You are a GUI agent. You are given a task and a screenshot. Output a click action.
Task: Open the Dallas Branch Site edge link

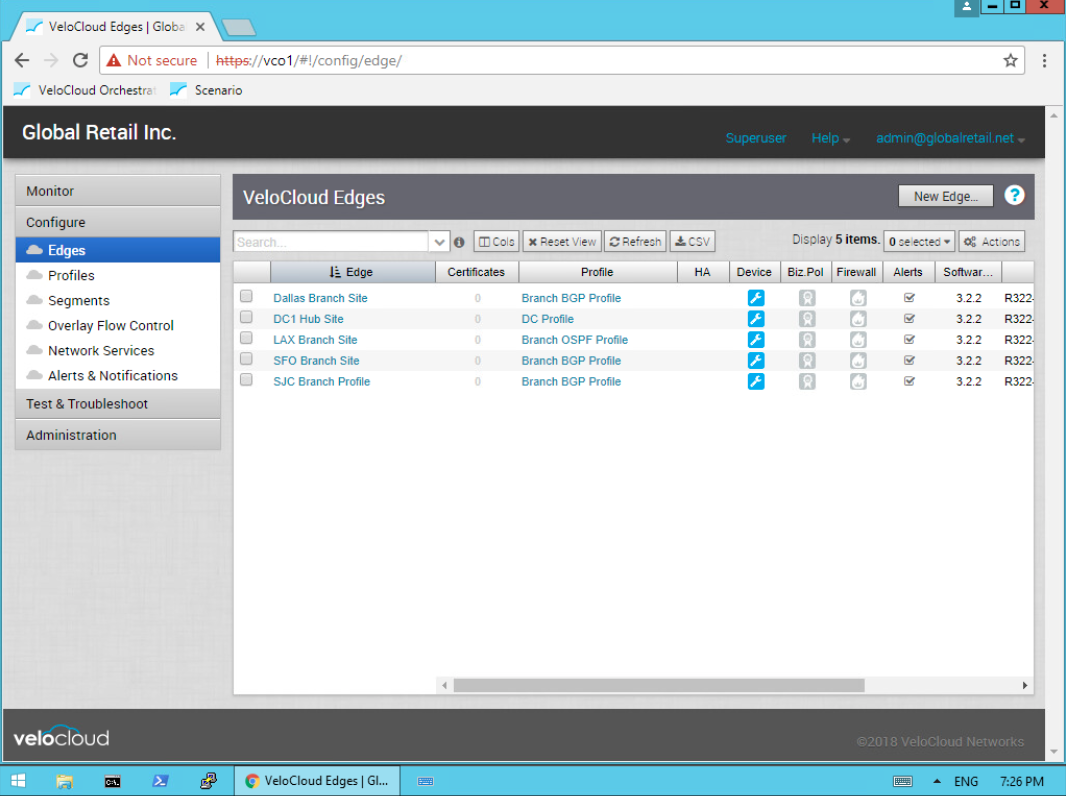[320, 298]
